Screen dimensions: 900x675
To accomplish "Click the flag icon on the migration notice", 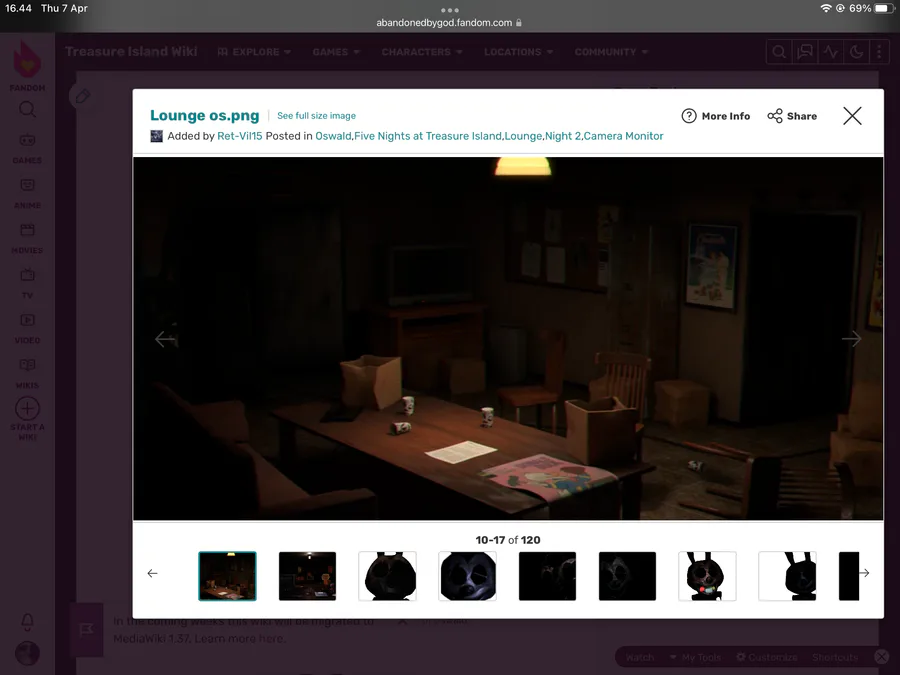I will pos(86,630).
